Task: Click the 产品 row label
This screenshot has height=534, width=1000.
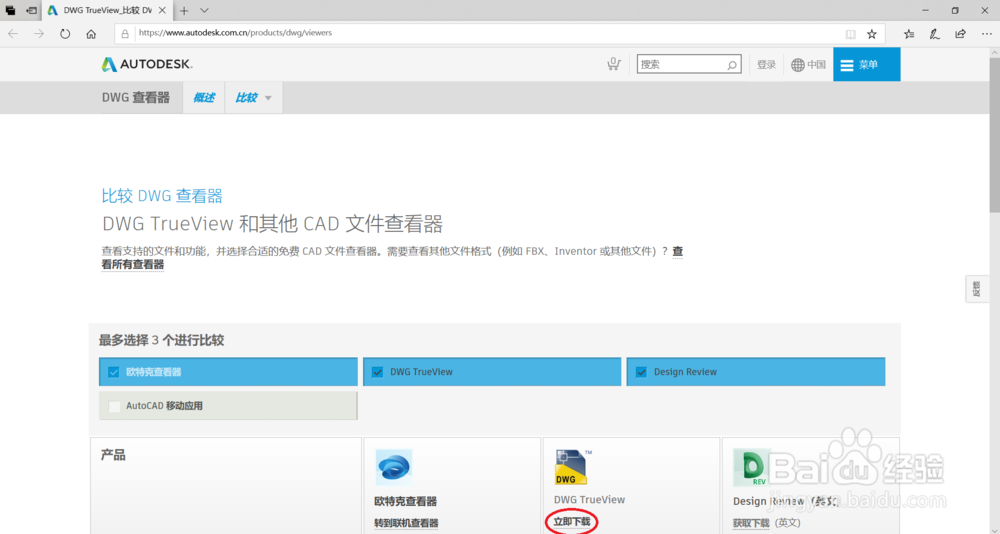Action: coord(113,455)
